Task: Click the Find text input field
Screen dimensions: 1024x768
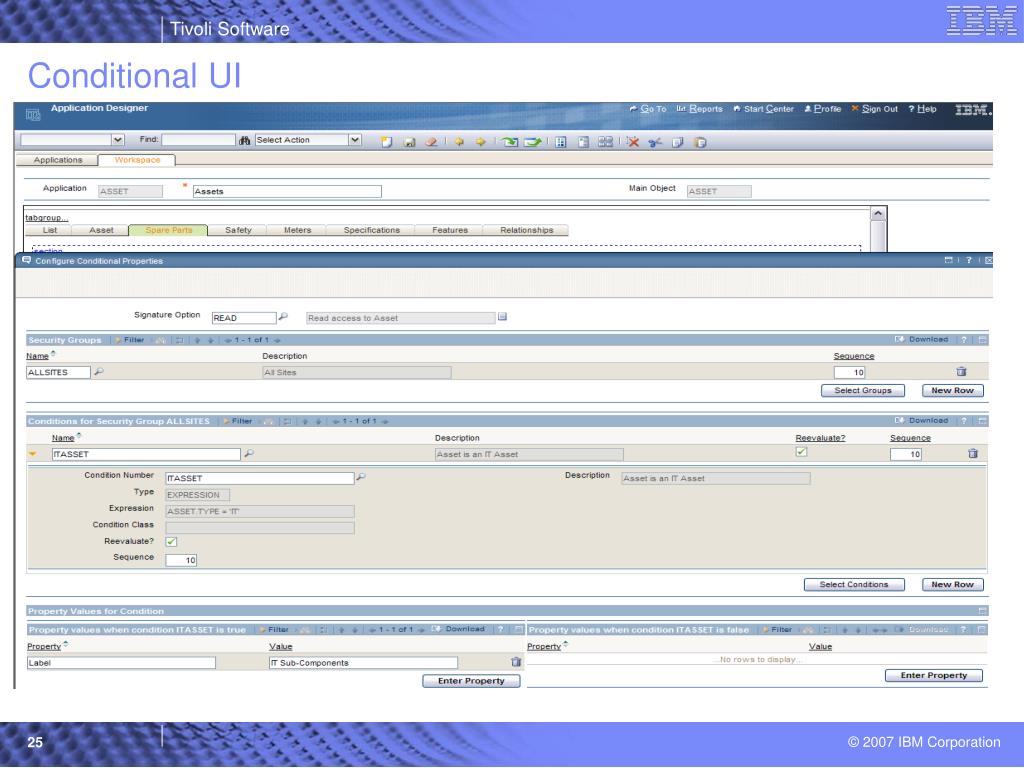Action: tap(199, 140)
